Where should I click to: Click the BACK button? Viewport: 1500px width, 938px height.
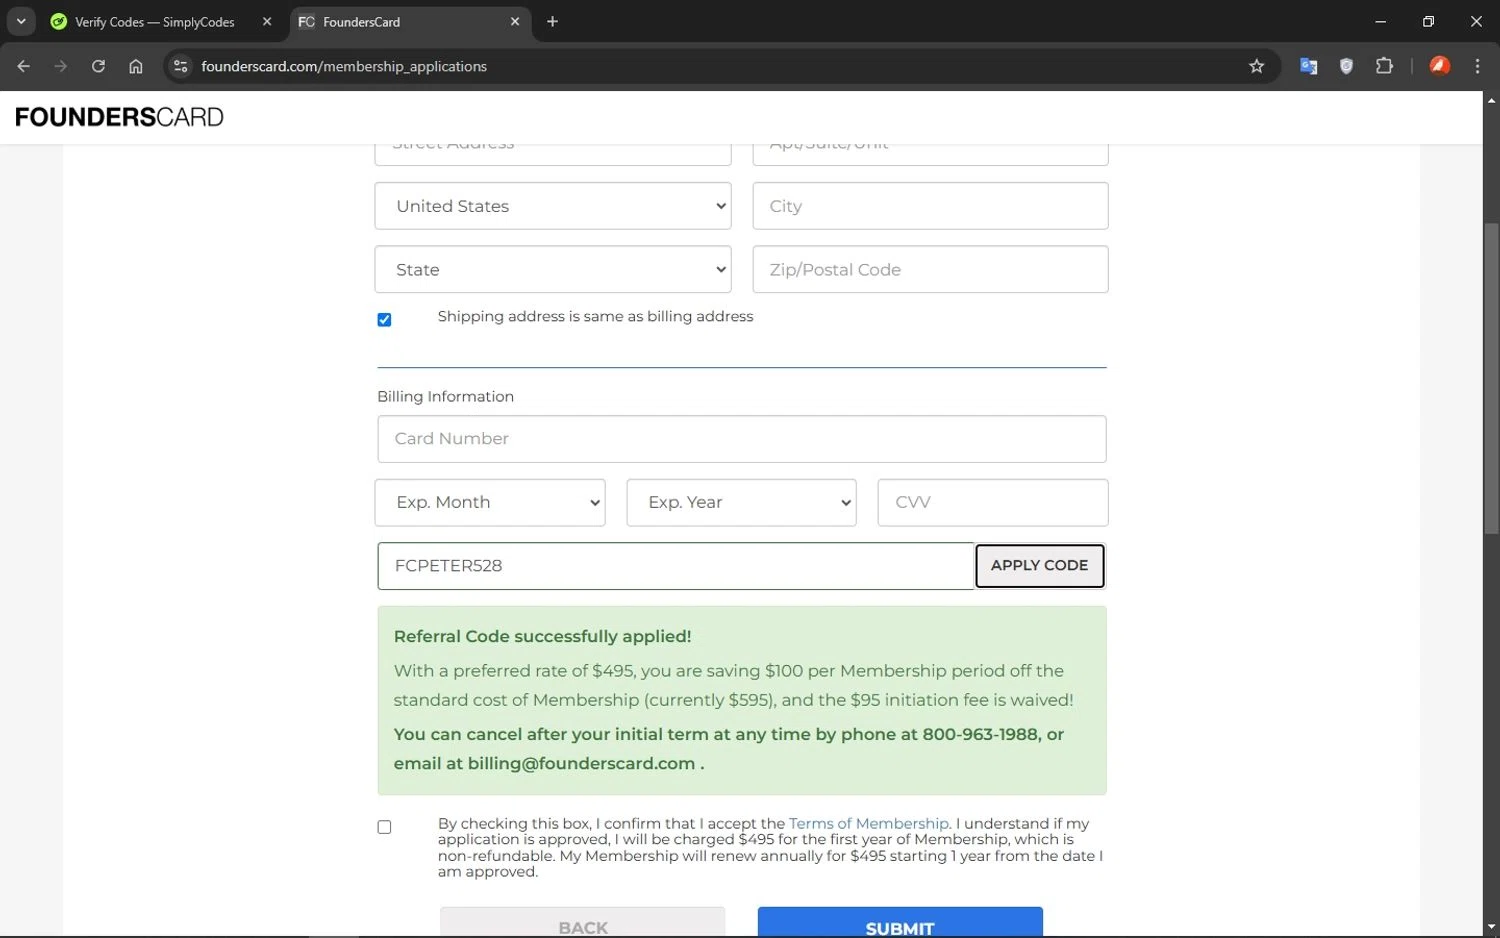(x=583, y=922)
